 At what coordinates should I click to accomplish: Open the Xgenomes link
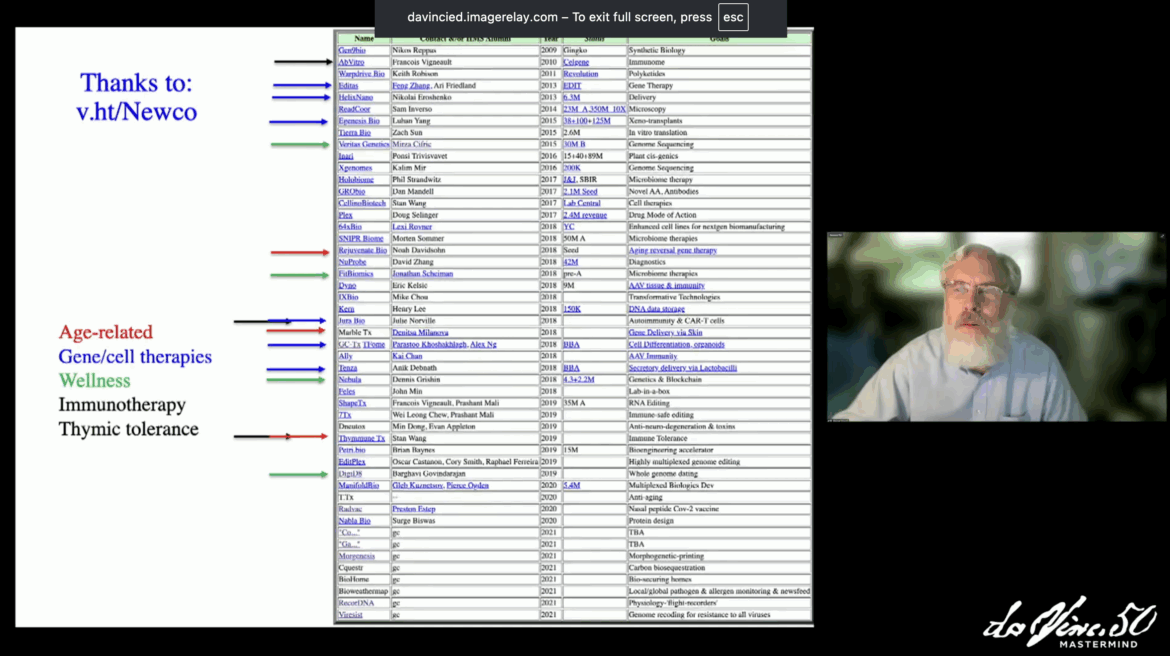[355, 168]
